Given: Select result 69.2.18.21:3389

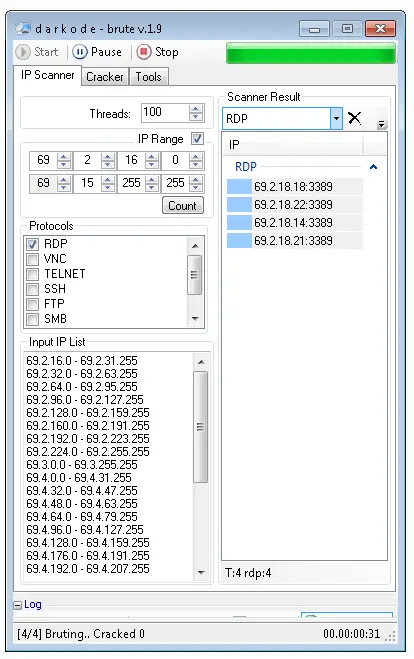Looking at the screenshot, I should pyautogui.click(x=293, y=241).
